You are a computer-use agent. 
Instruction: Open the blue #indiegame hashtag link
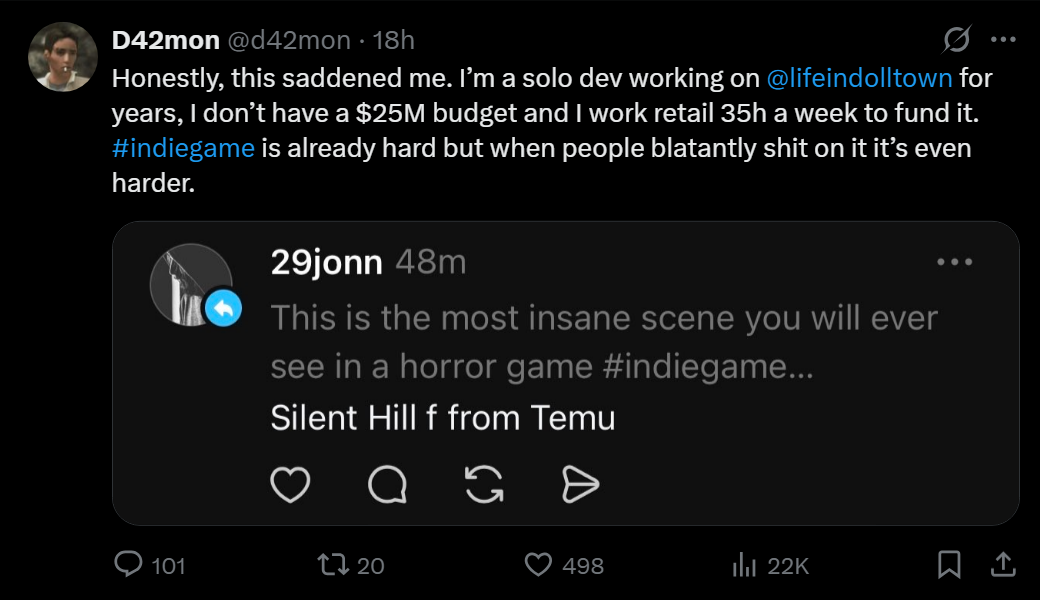(183, 149)
